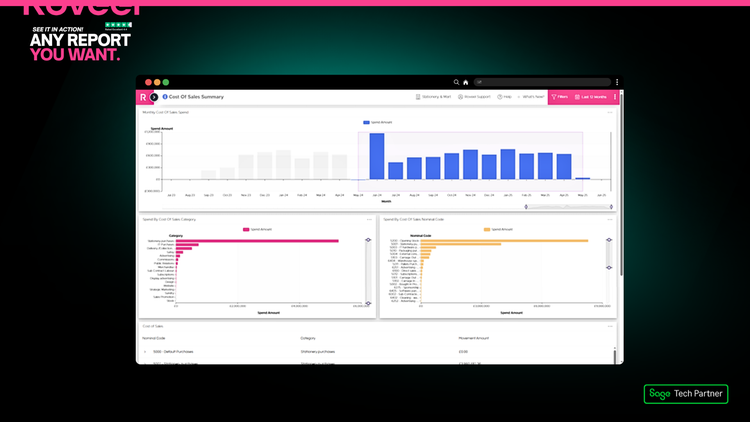This screenshot has width=750, height=422.
Task: Open options menu for Monthly Cost Of Sales Spend
Action: (610, 112)
